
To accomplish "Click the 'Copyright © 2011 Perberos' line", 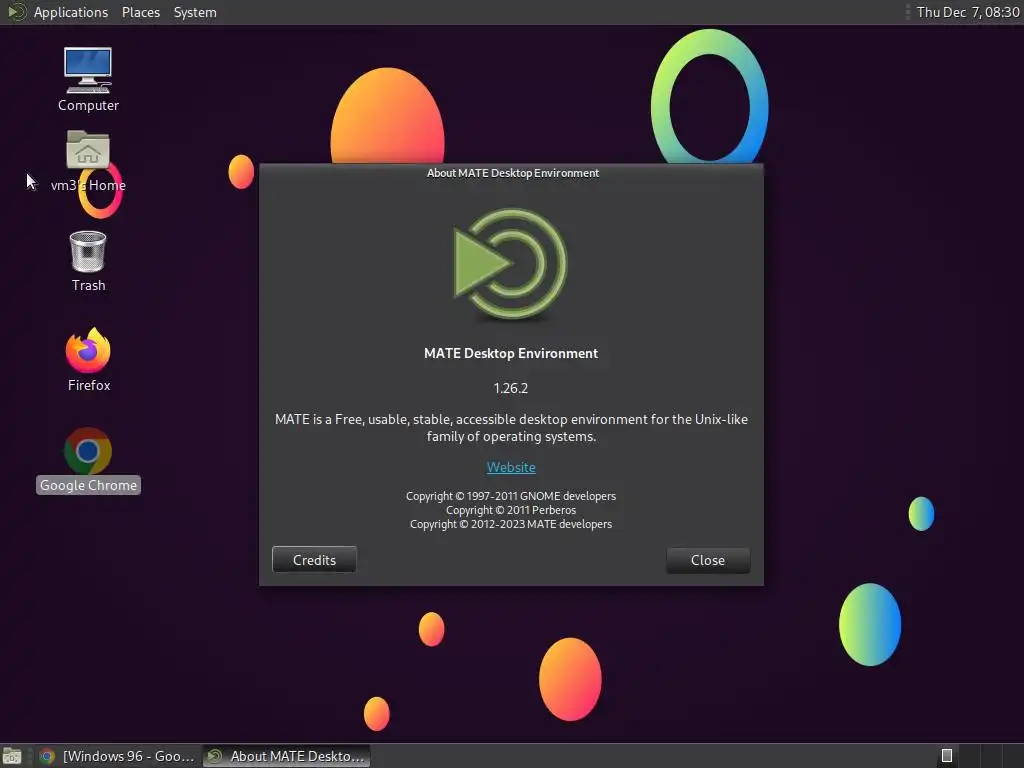I will [511, 510].
